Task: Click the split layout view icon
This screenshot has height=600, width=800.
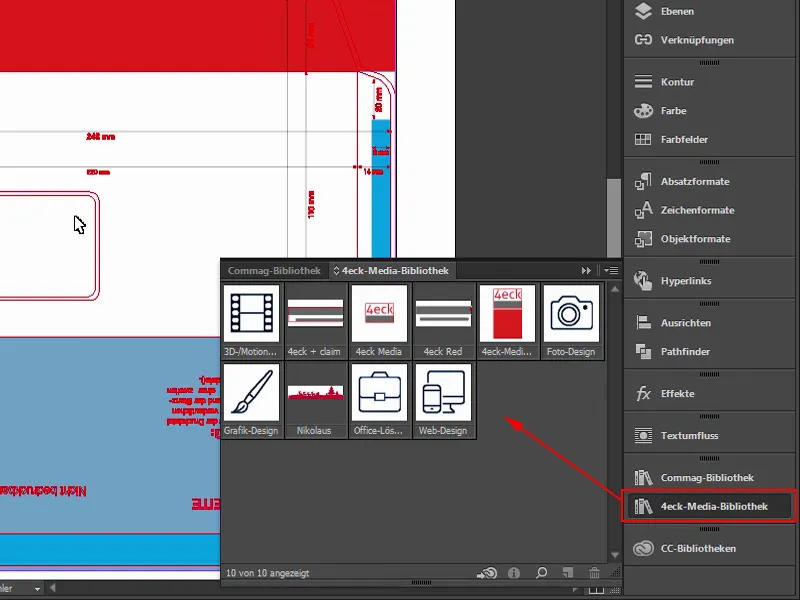Action: (596, 590)
